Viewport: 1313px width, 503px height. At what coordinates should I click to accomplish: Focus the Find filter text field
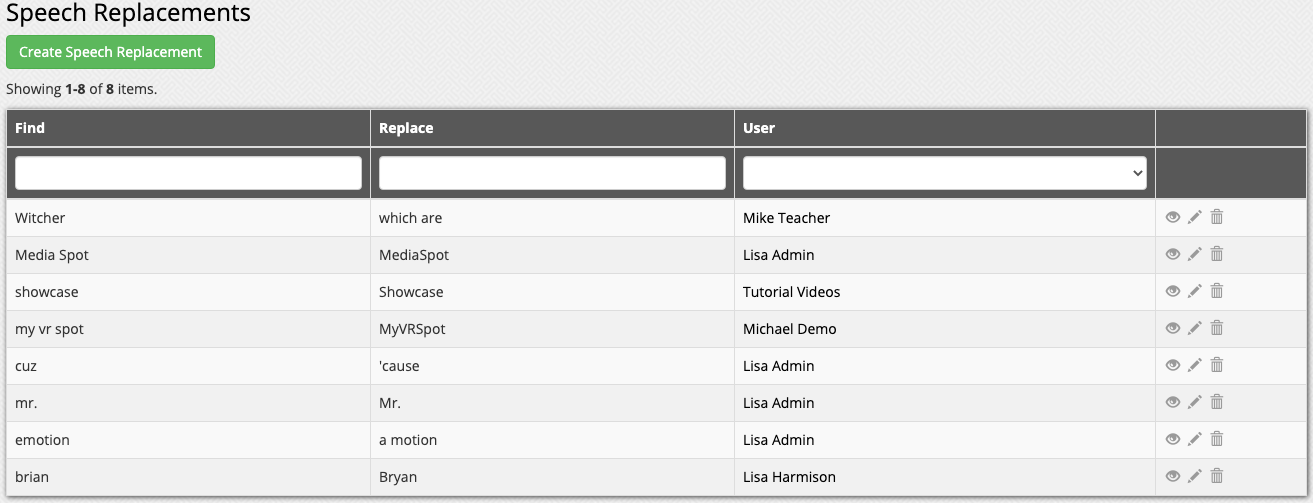[x=188, y=173]
